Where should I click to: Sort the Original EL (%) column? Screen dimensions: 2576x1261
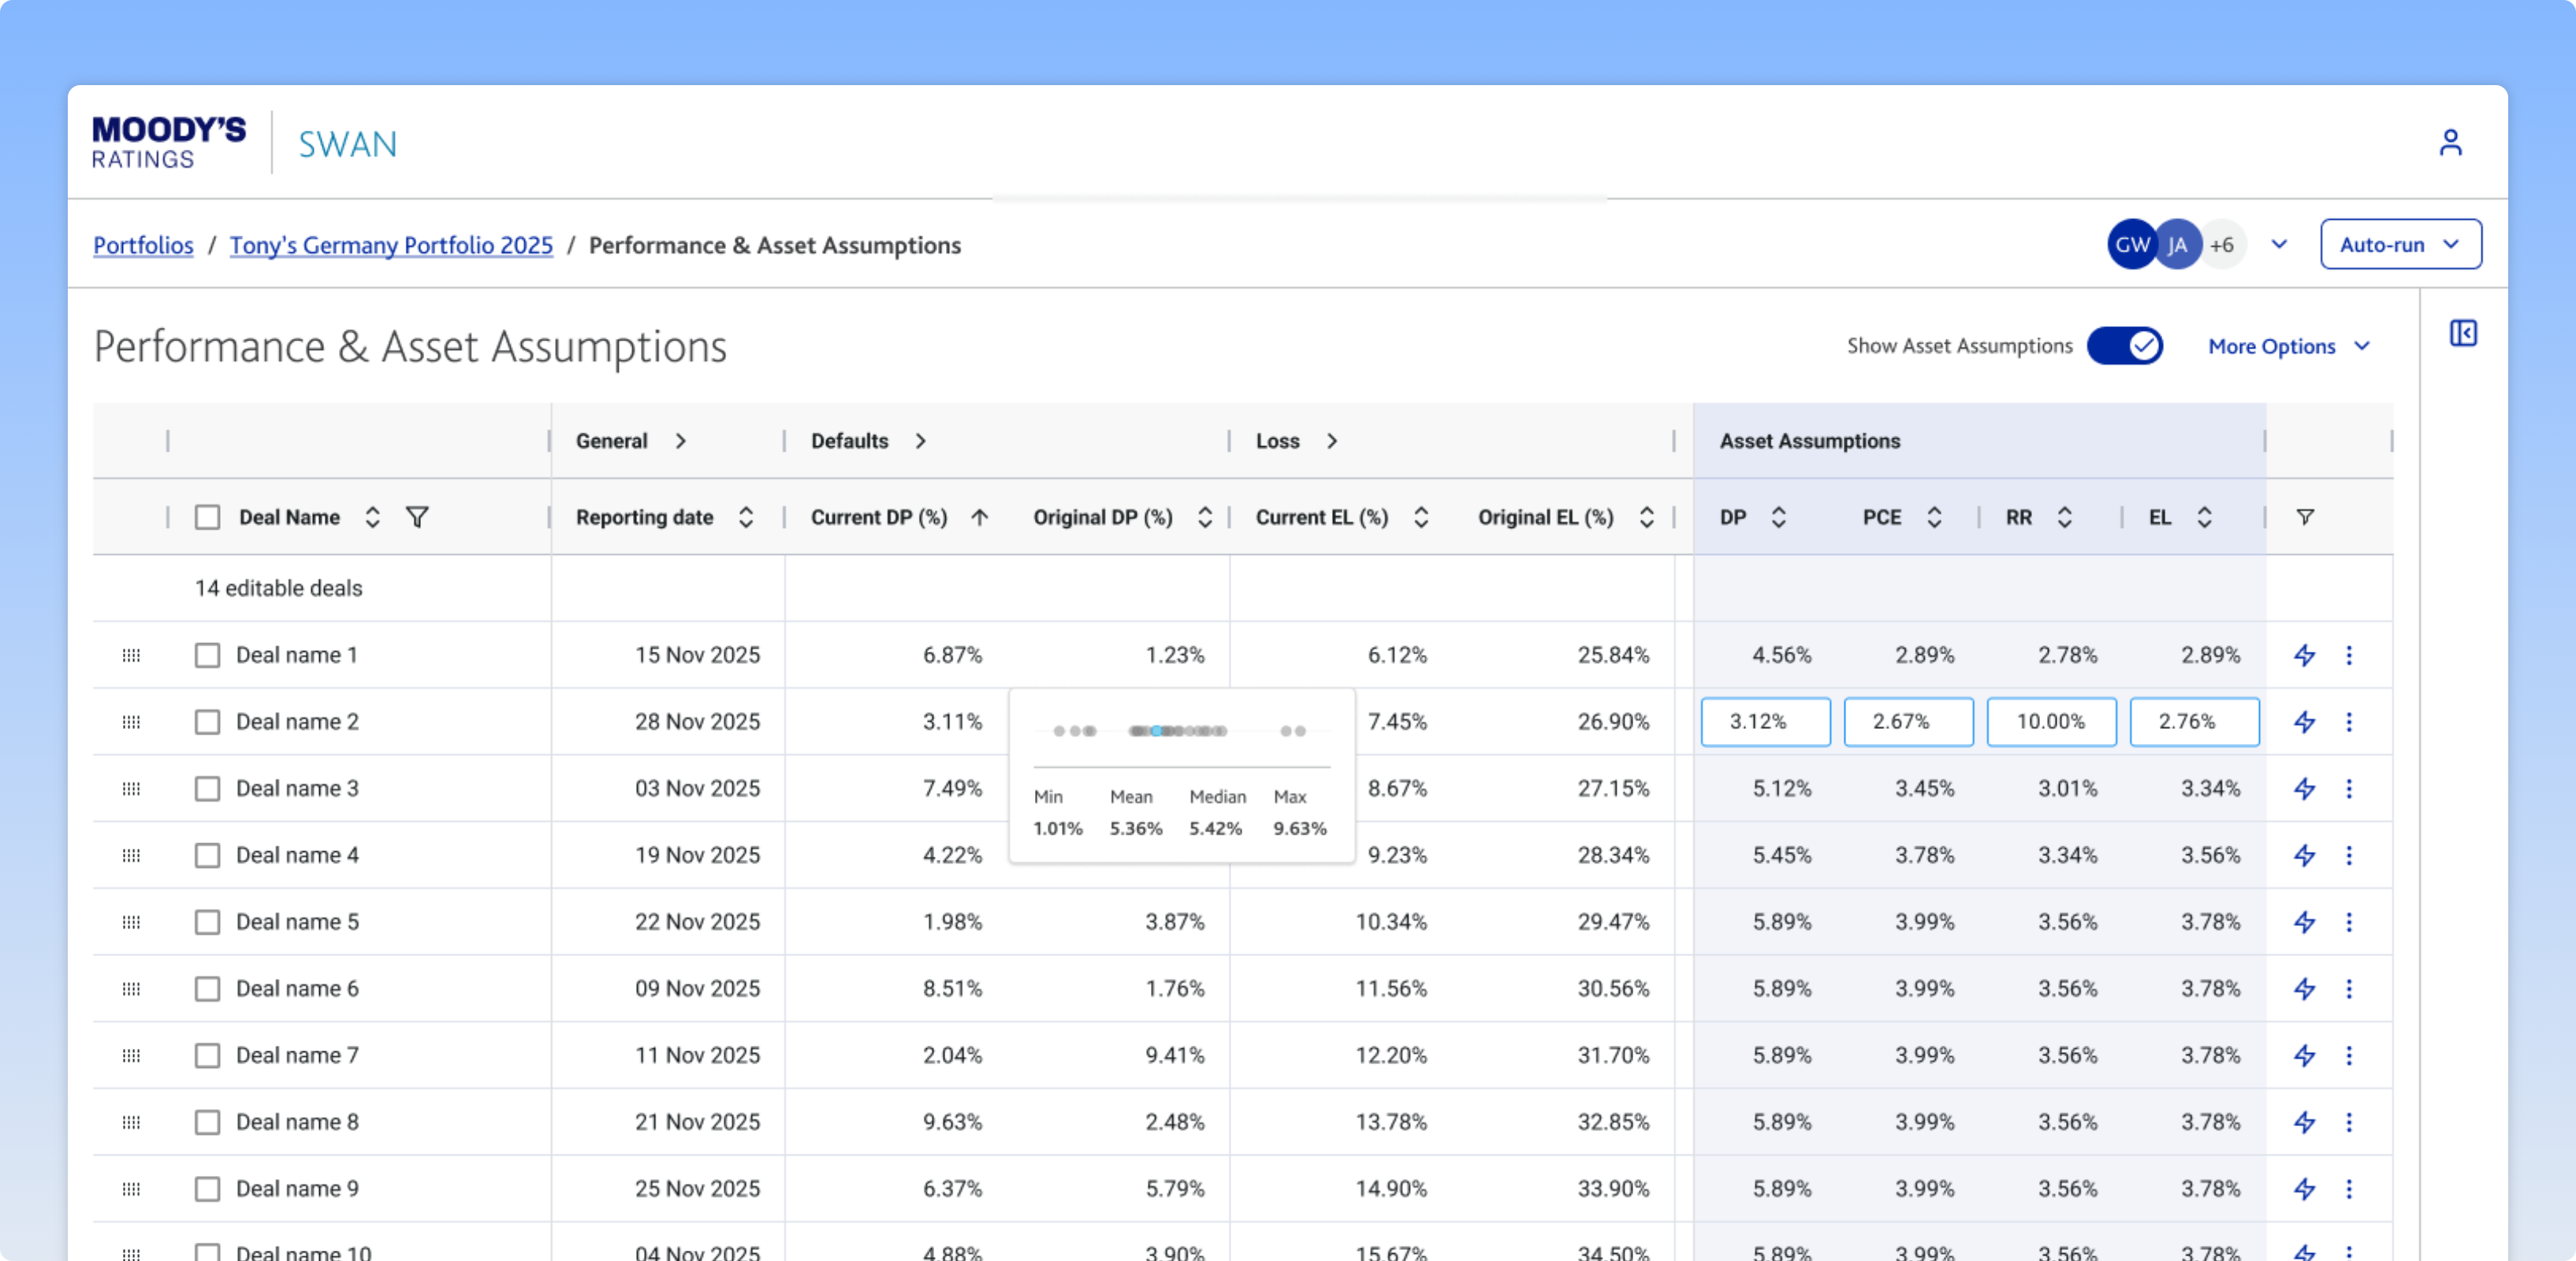[1646, 517]
